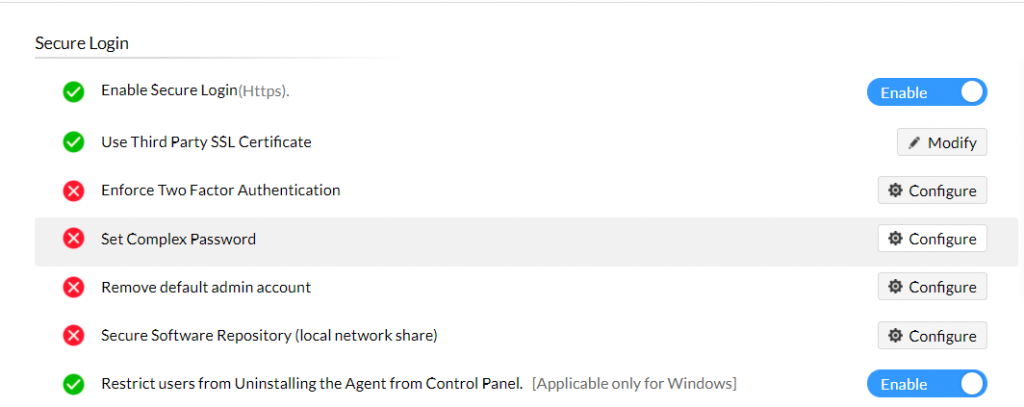Click the Applicable only for Windows note
Viewport: 1024px width, 407px height.
pos(635,383)
